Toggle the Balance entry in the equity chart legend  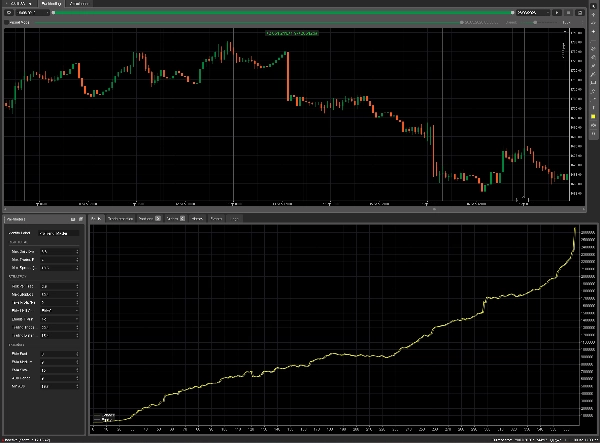click(104, 415)
